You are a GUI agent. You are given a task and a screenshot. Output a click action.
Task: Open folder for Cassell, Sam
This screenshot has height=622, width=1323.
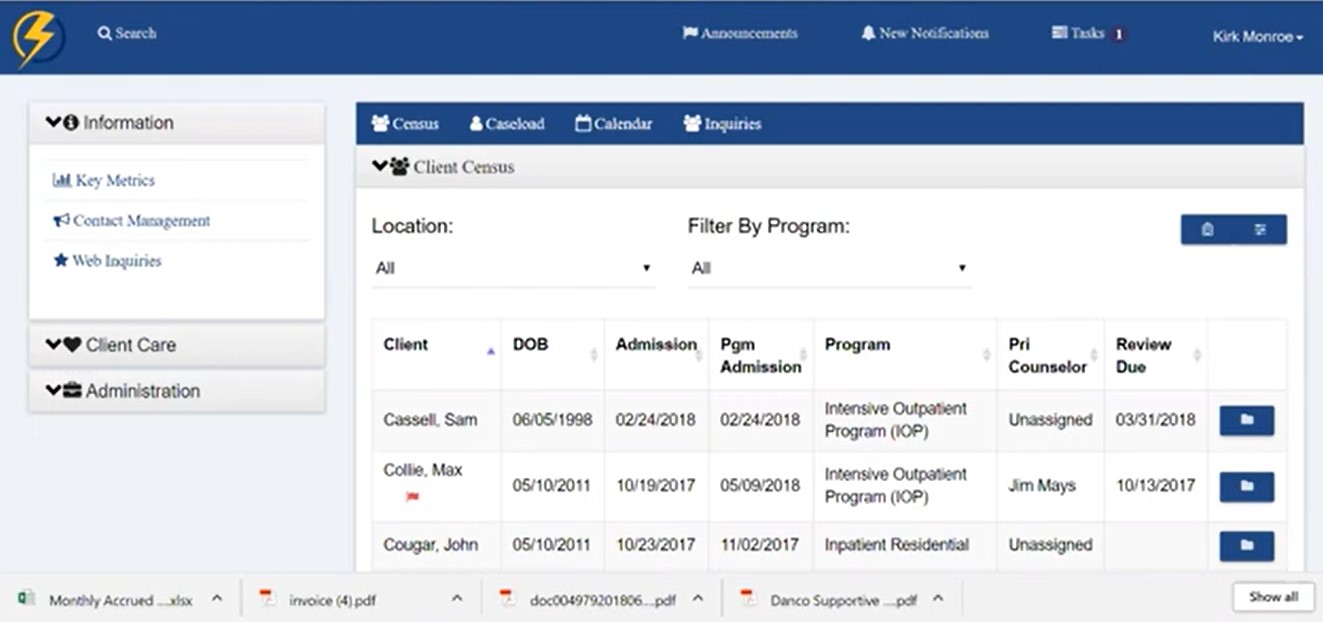(x=1246, y=421)
